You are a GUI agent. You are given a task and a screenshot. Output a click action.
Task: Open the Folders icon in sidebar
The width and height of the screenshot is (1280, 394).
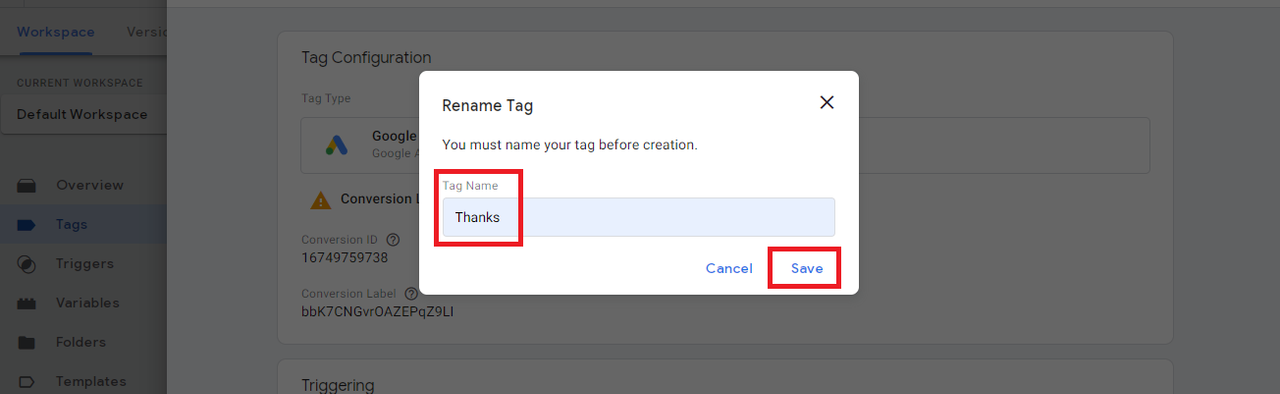27,342
